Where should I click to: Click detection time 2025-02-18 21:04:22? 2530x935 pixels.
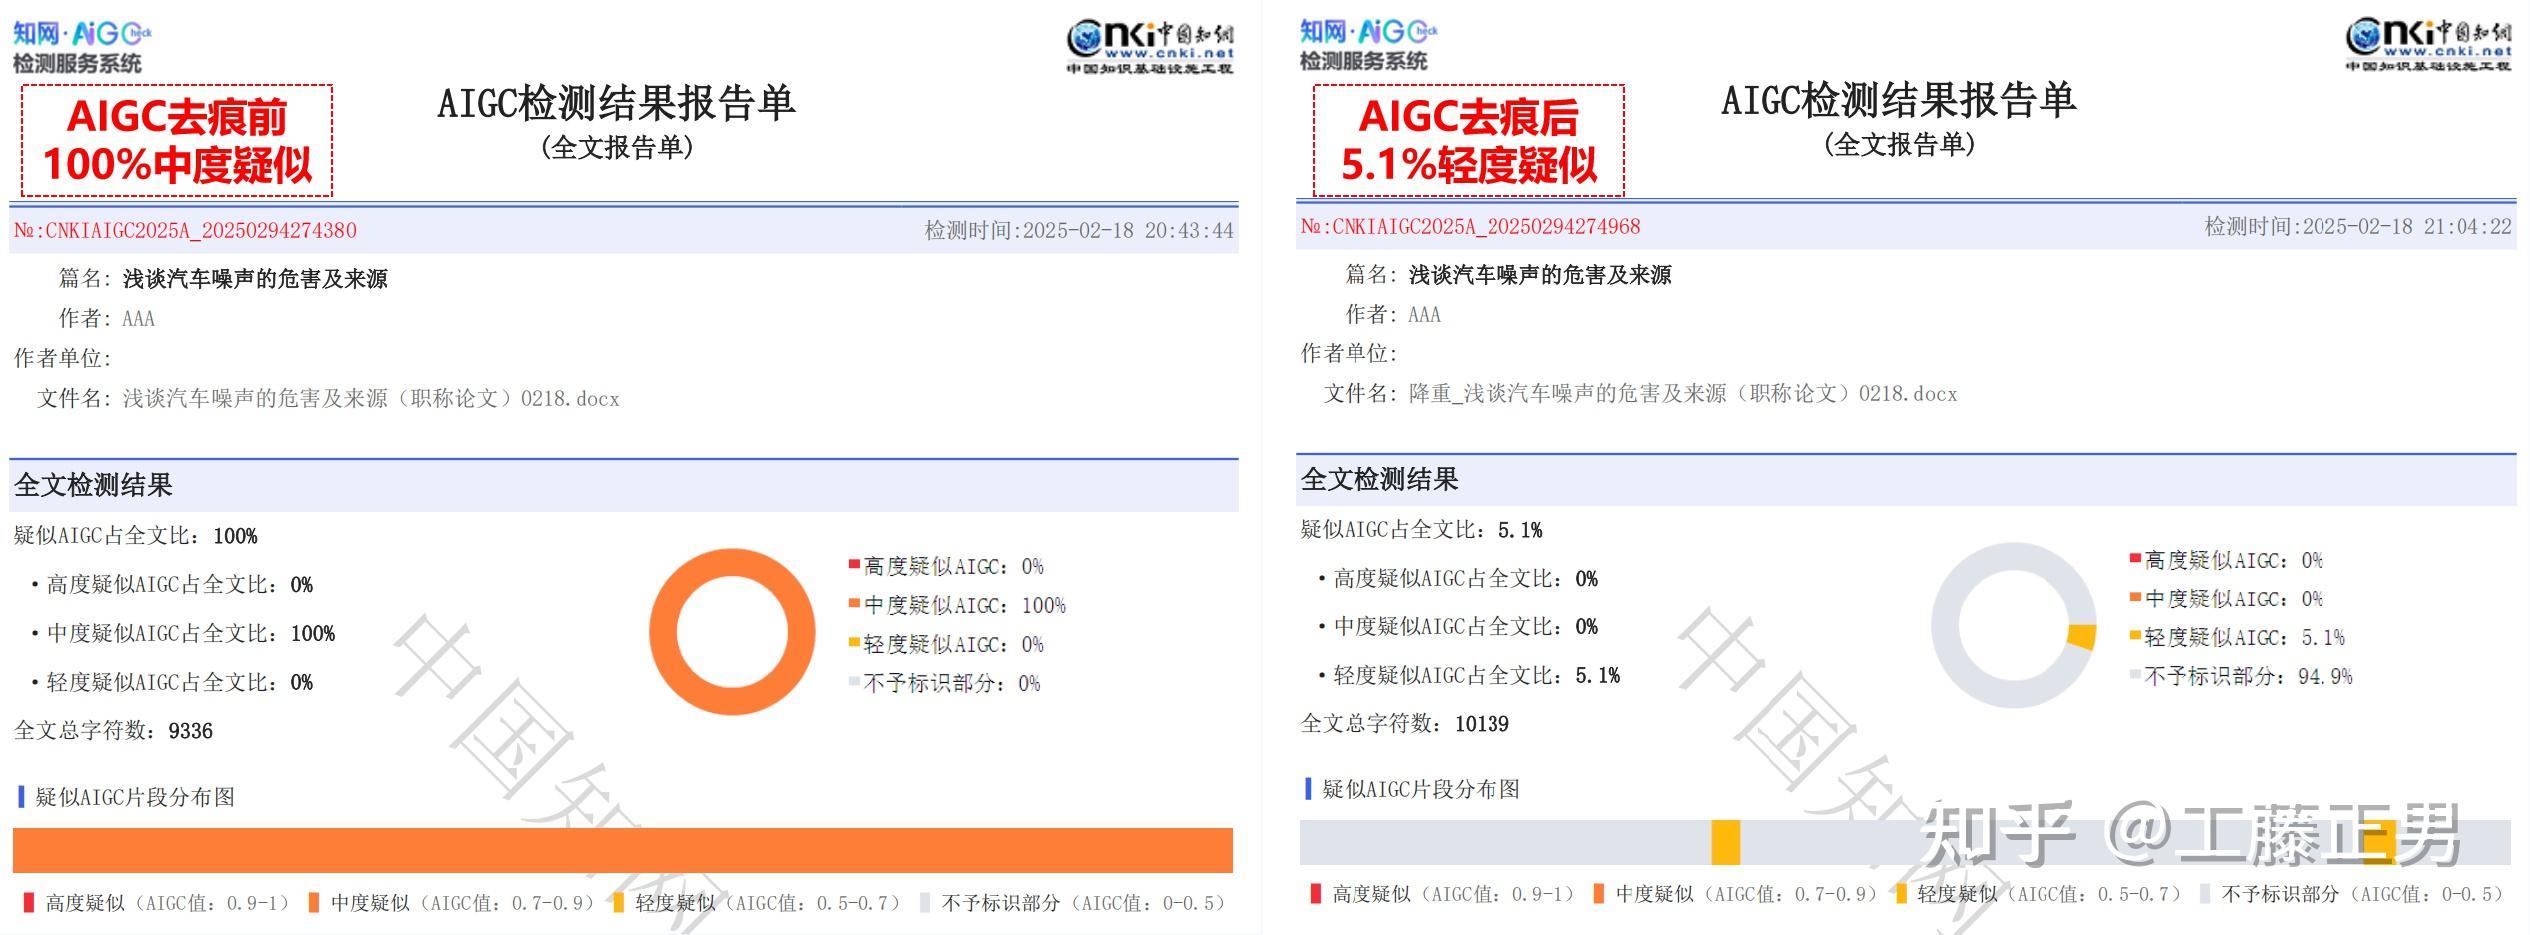pos(2358,227)
